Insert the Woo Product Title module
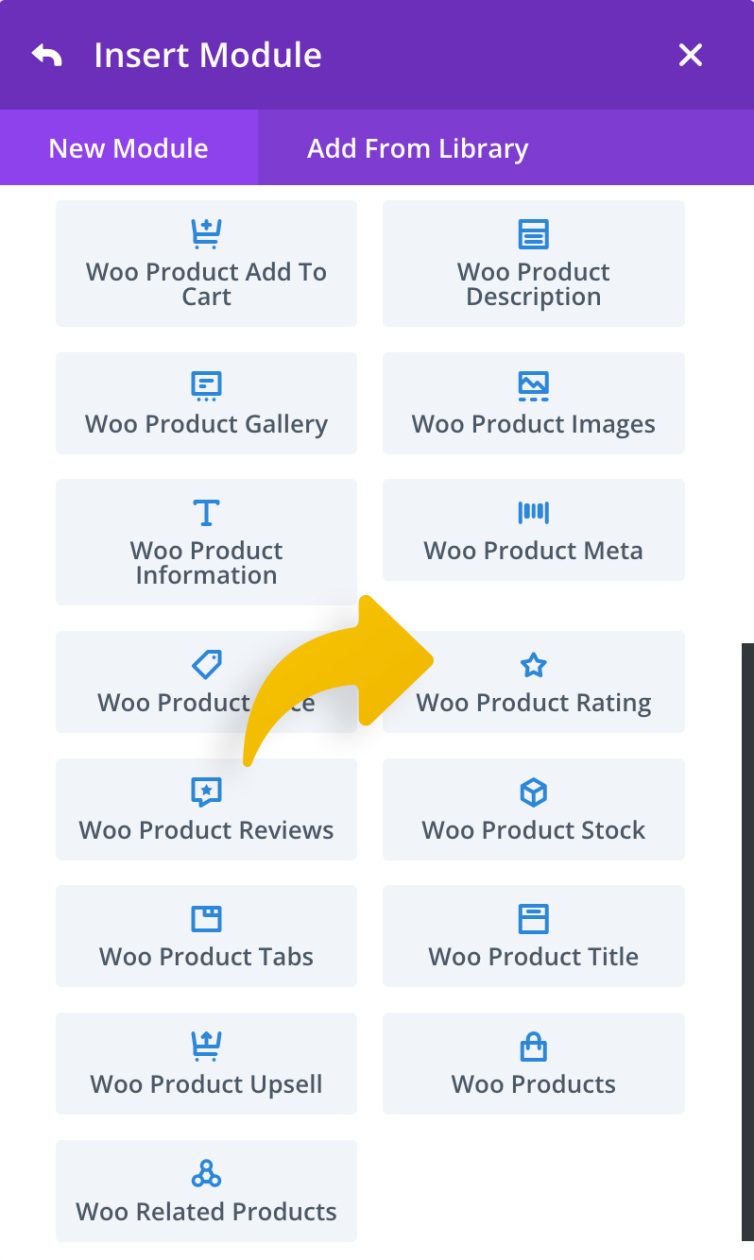 click(533, 936)
